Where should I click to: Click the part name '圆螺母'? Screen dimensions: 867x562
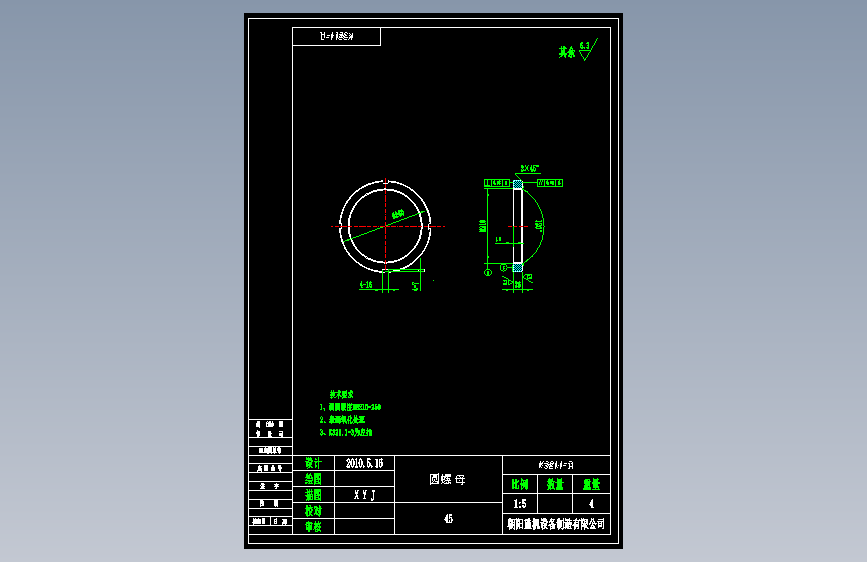(447, 479)
